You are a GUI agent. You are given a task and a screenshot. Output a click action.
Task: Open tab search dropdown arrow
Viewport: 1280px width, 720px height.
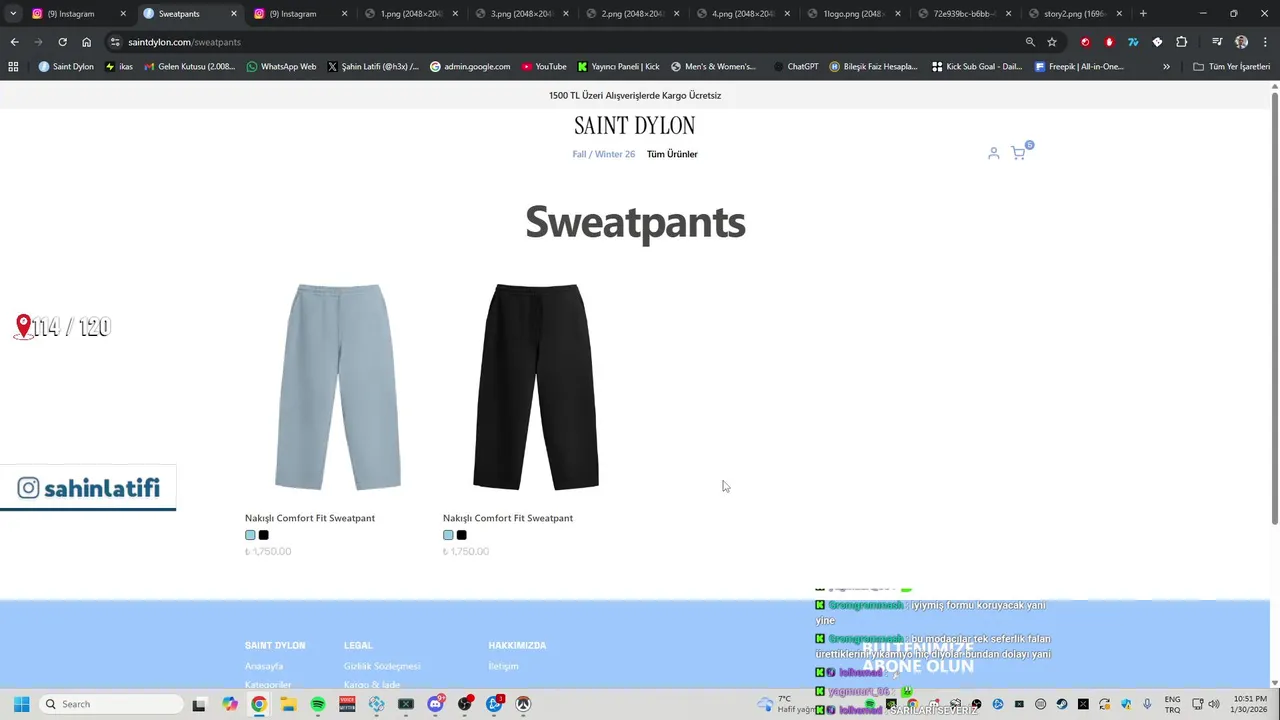tap(12, 14)
